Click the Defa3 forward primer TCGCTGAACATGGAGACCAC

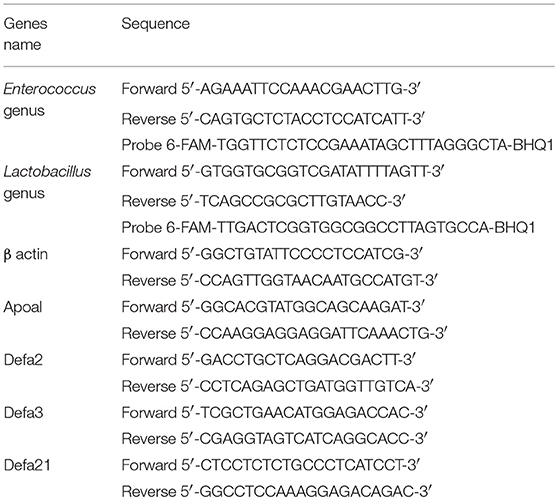click(x=274, y=413)
